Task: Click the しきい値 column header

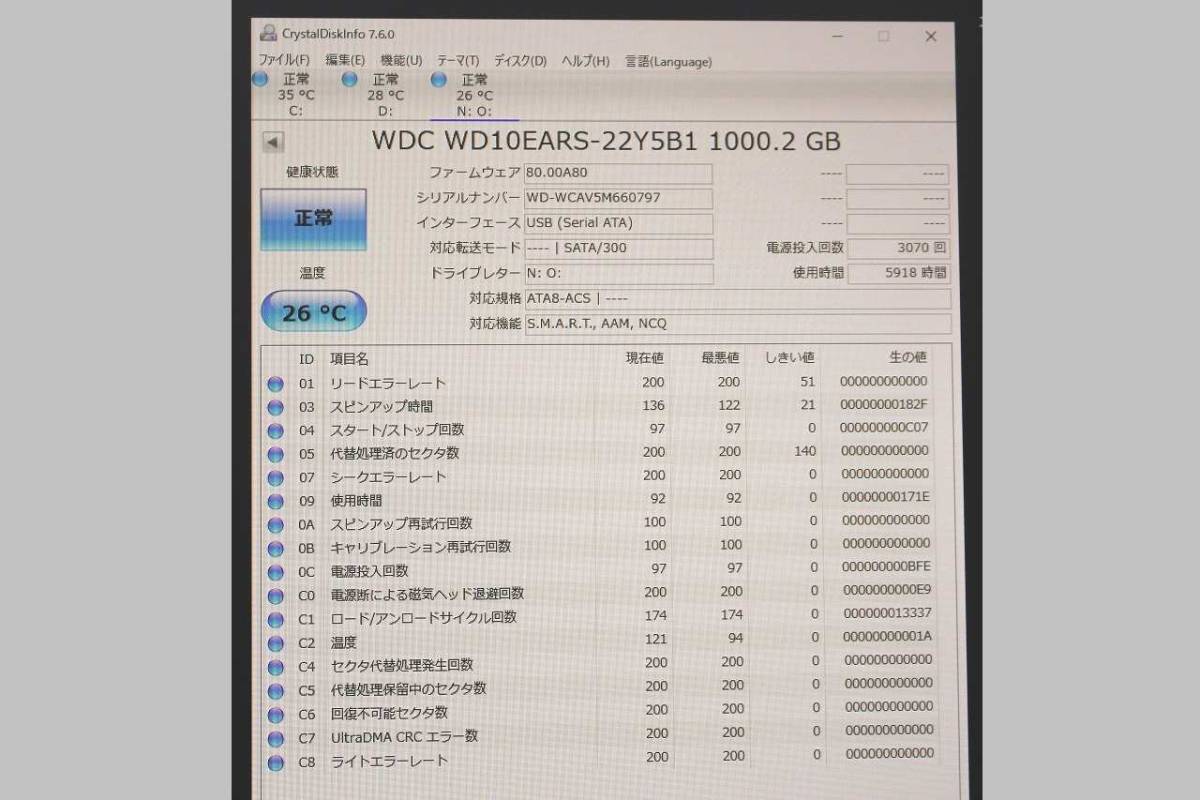Action: (790, 358)
